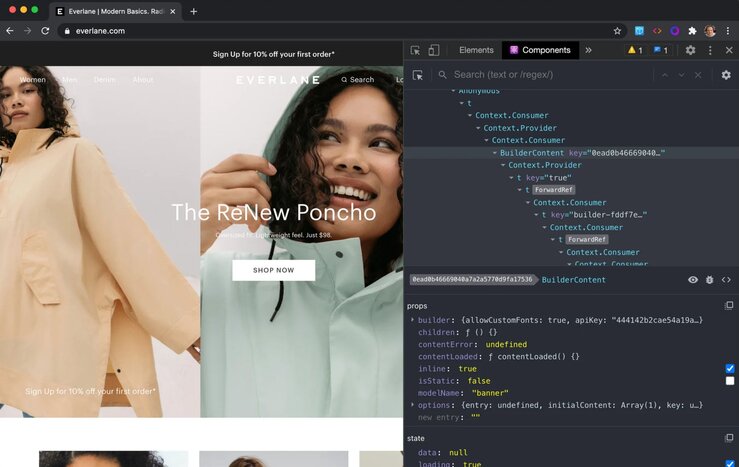739x467 pixels.
Task: Click the purple circle extension icon
Action: (675, 31)
